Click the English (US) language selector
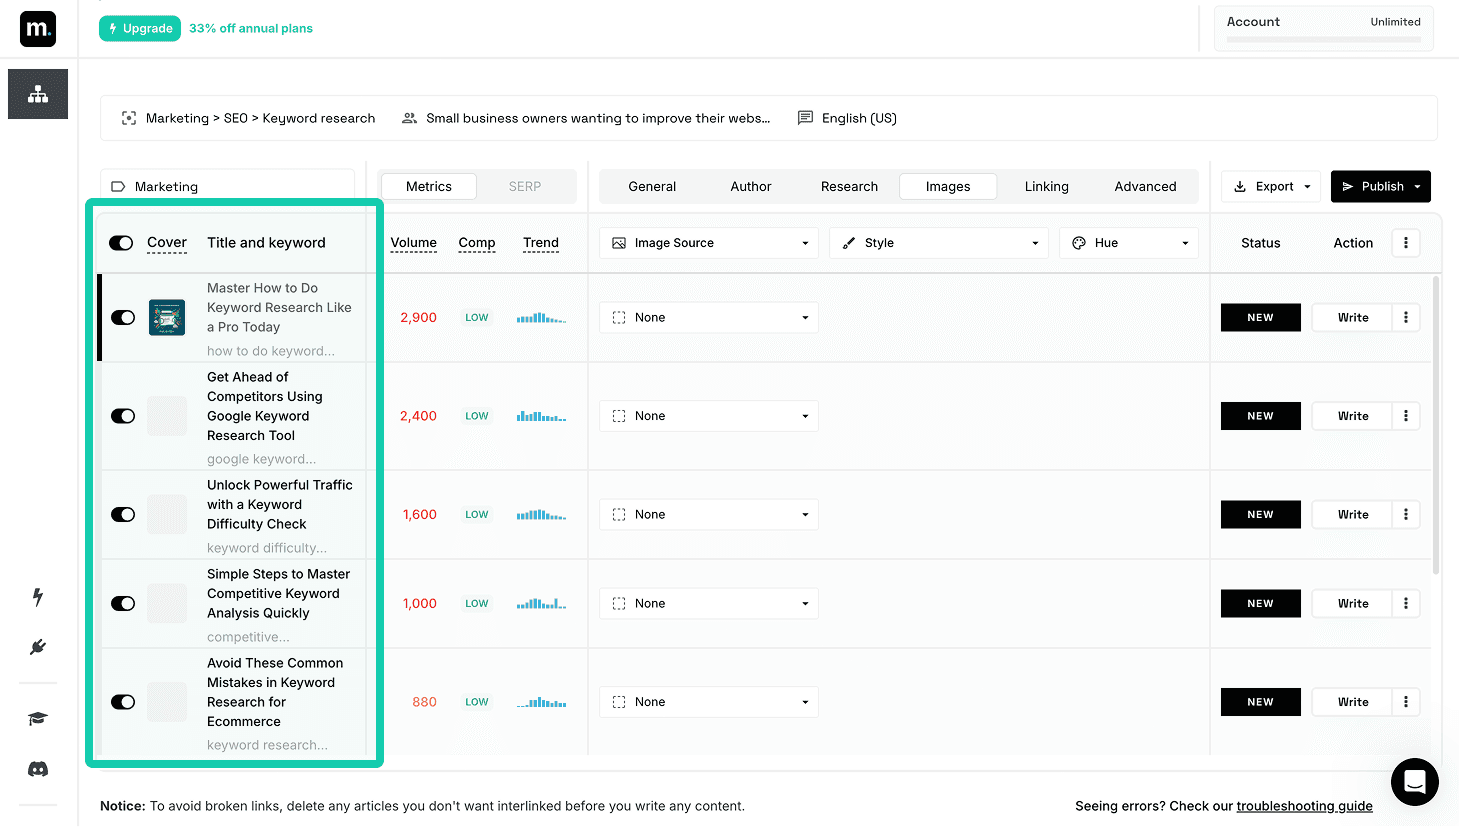The image size is (1460, 830). 846,117
